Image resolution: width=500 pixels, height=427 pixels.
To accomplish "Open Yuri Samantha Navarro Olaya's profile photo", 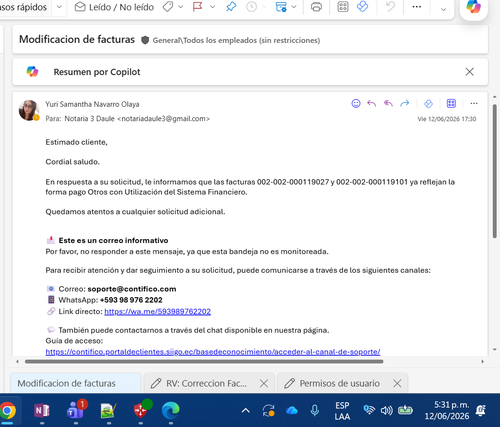I will (x=29, y=110).
